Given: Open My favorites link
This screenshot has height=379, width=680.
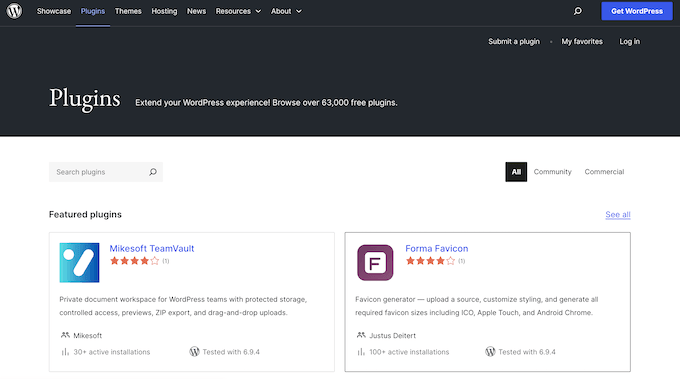Looking at the screenshot, I should coord(582,42).
